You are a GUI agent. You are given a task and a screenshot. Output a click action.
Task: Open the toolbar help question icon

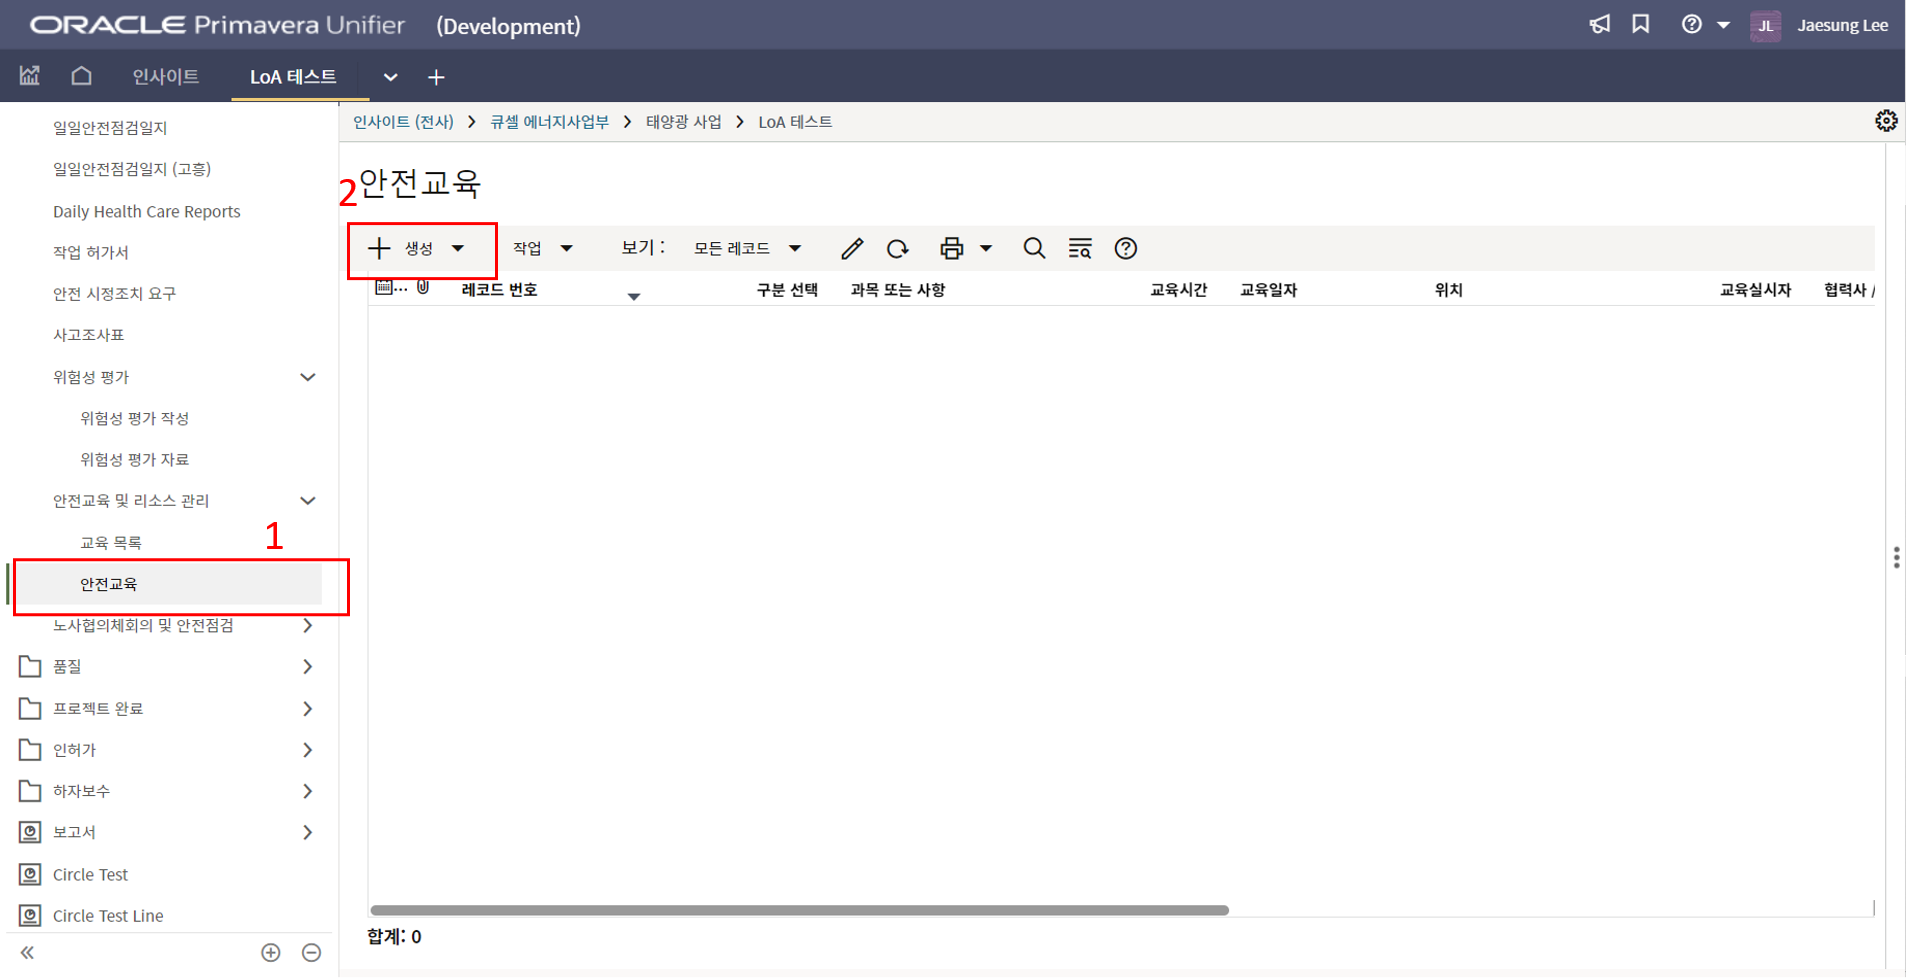(x=1126, y=249)
